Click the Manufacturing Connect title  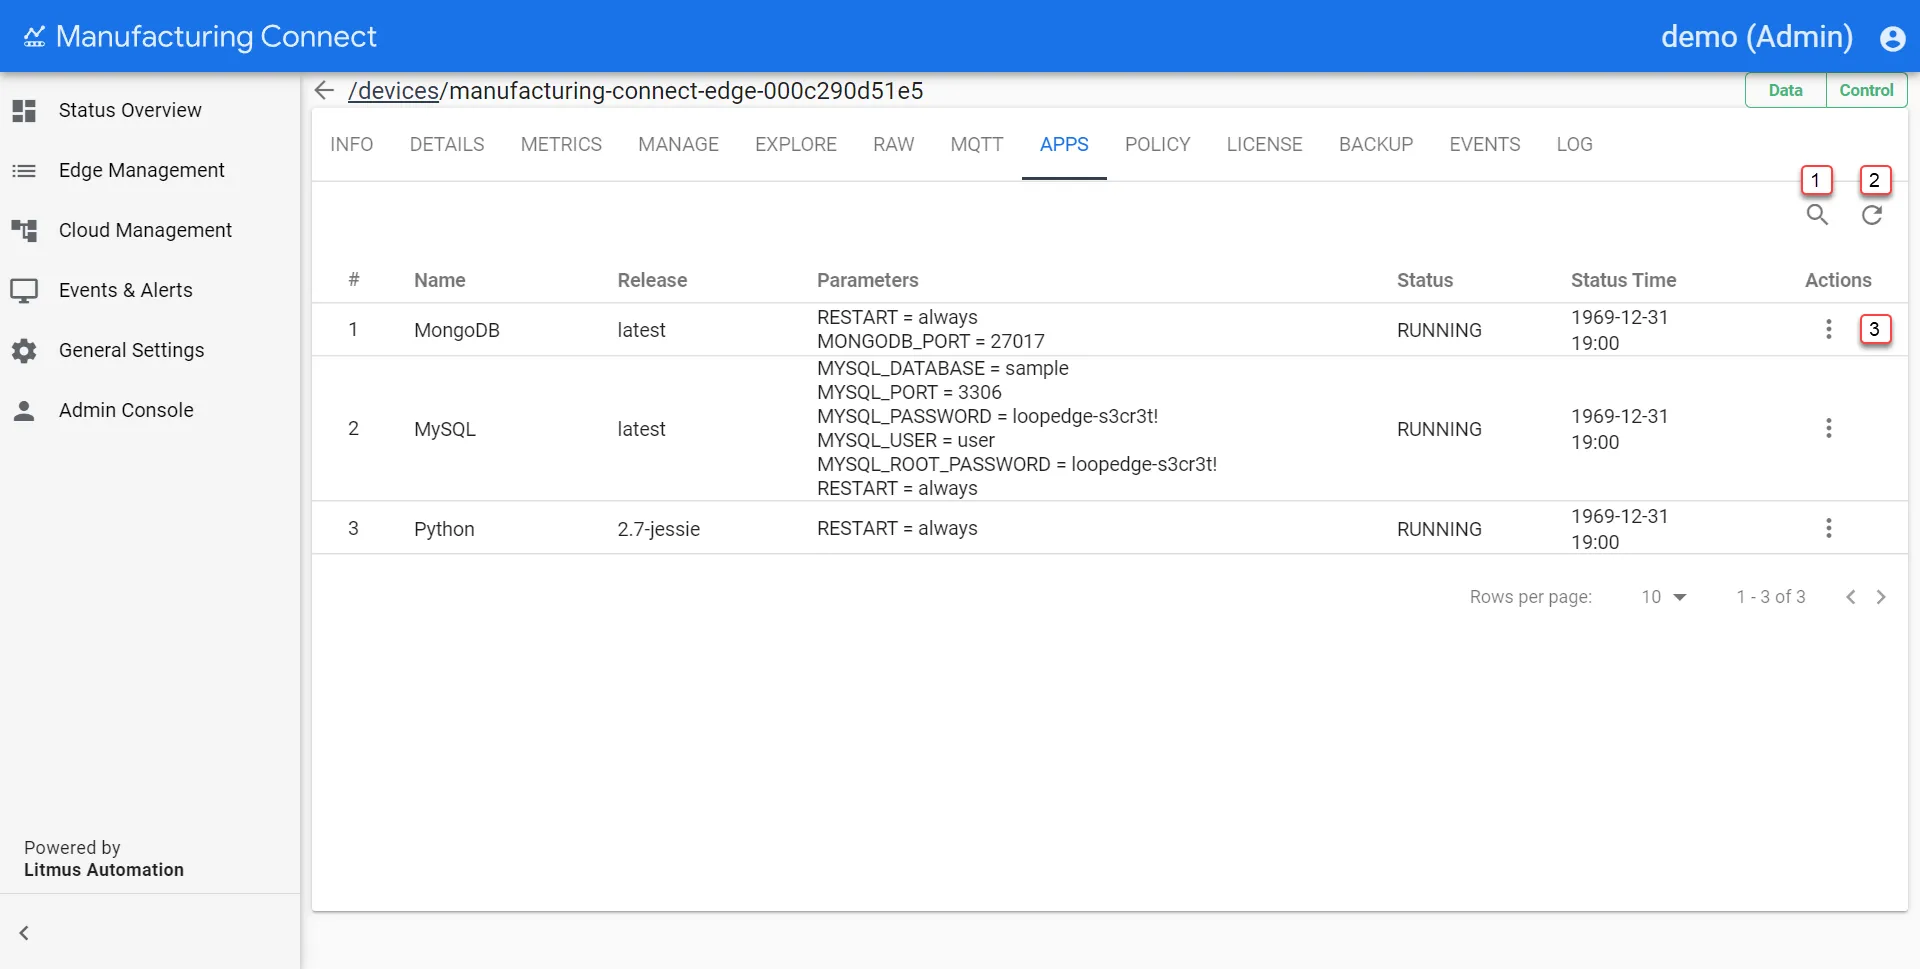pyautogui.click(x=216, y=37)
